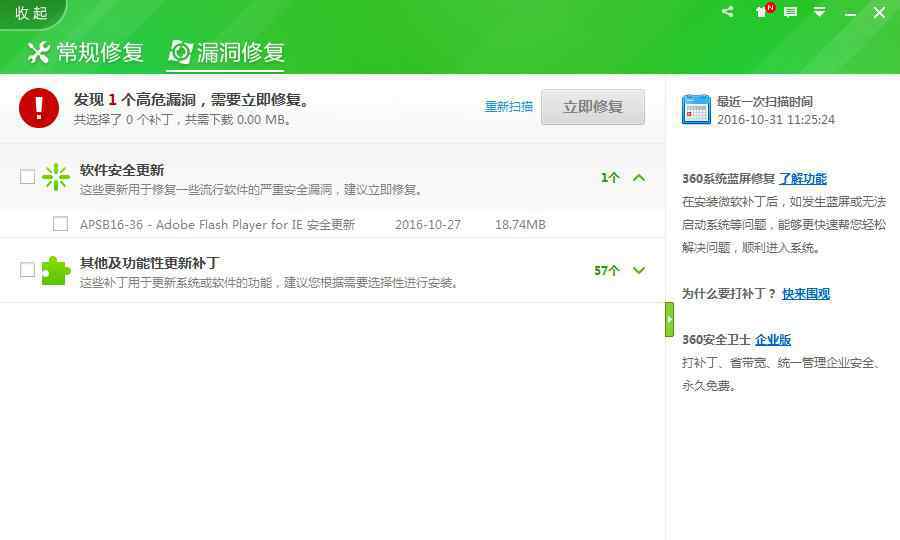Image resolution: width=900 pixels, height=540 pixels.
Task: Switch to 常规修复 tab
Action: [x=85, y=52]
